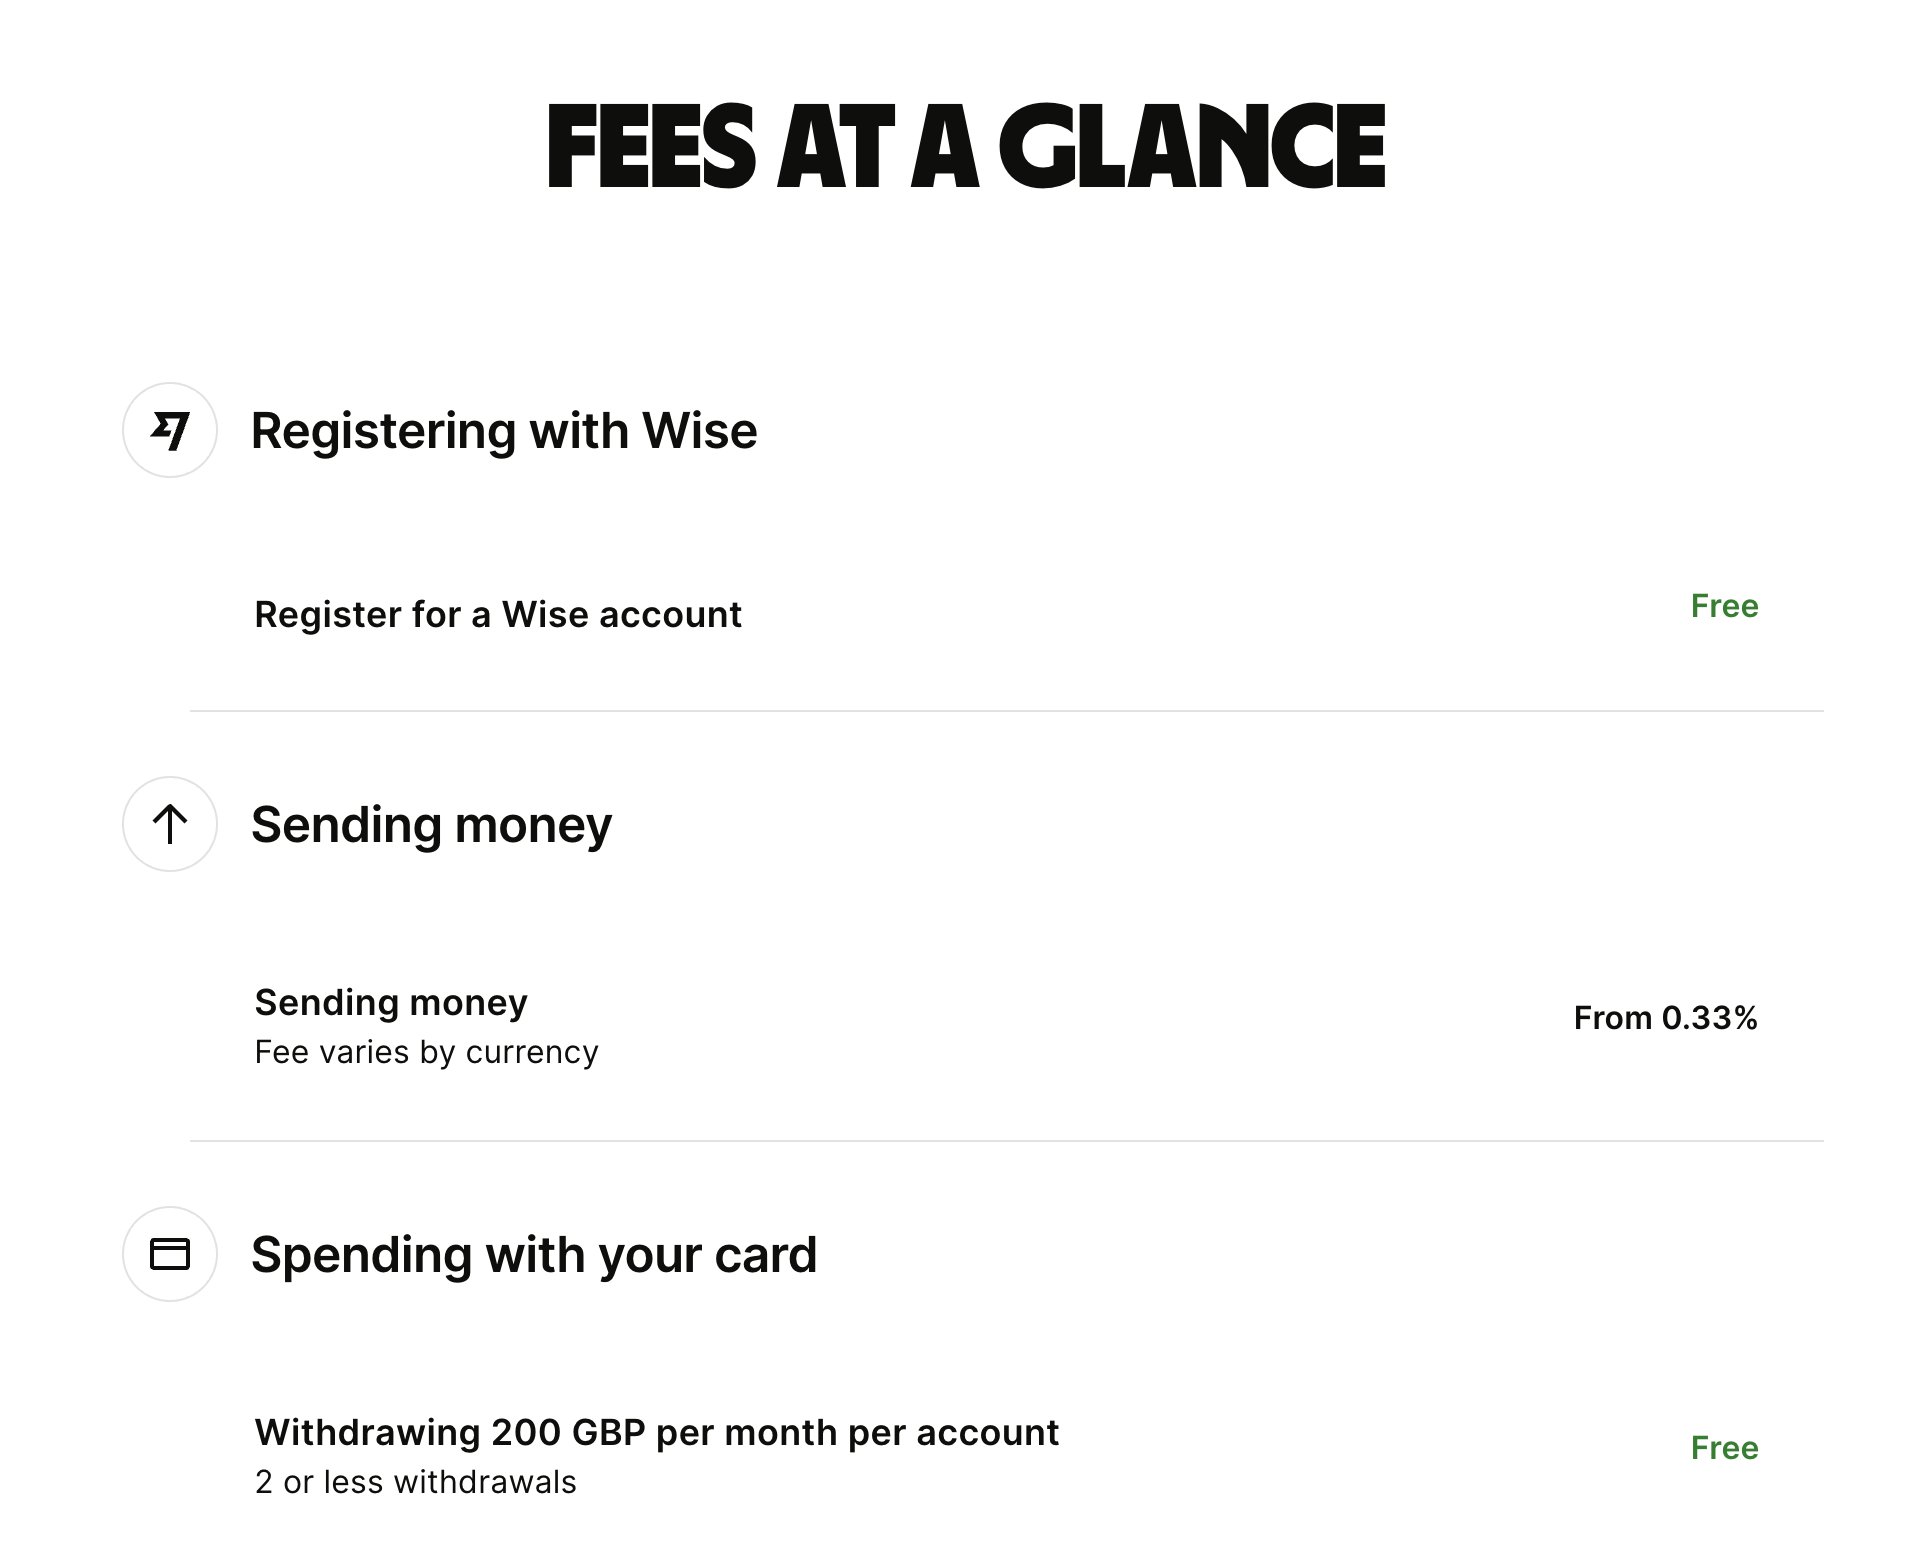Image resolution: width=1910 pixels, height=1566 pixels.
Task: Click the GLANCE word in page title
Action: click(x=1192, y=146)
